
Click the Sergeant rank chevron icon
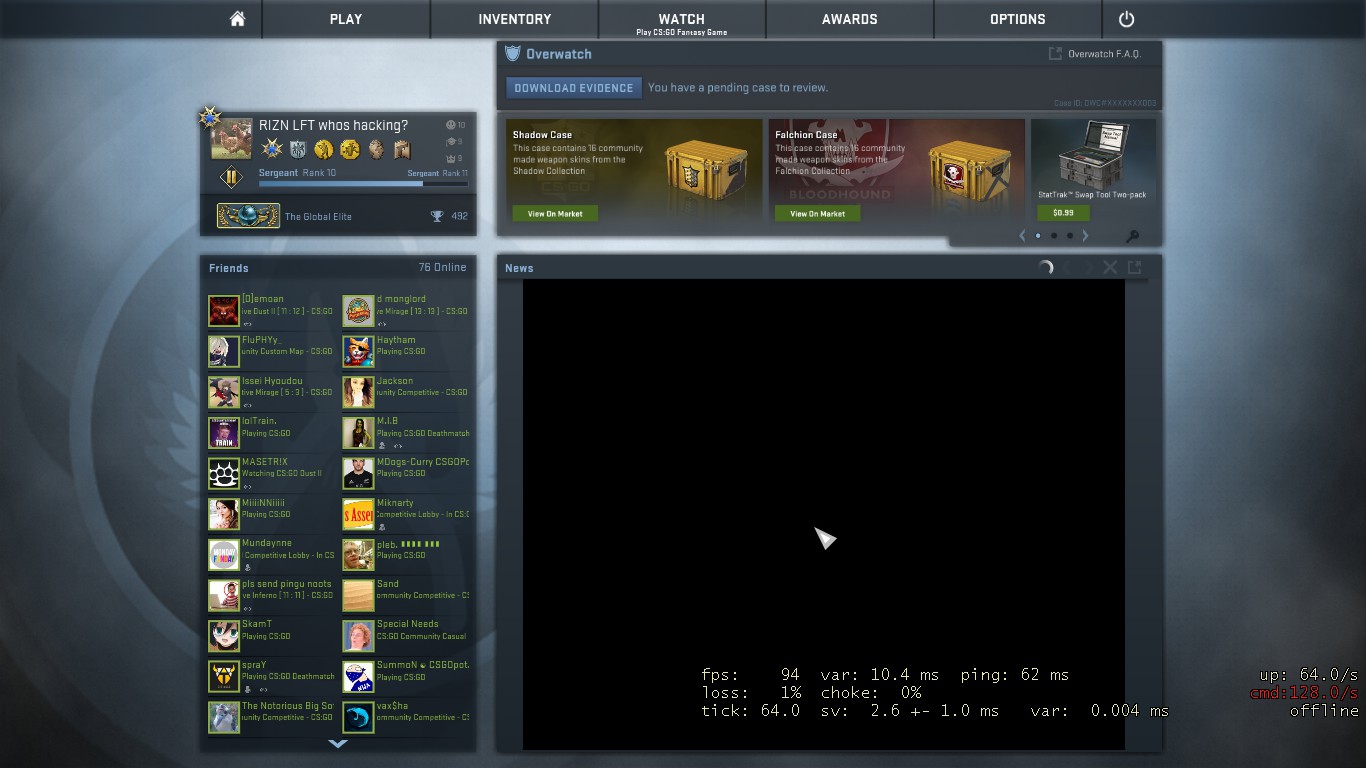coord(231,178)
